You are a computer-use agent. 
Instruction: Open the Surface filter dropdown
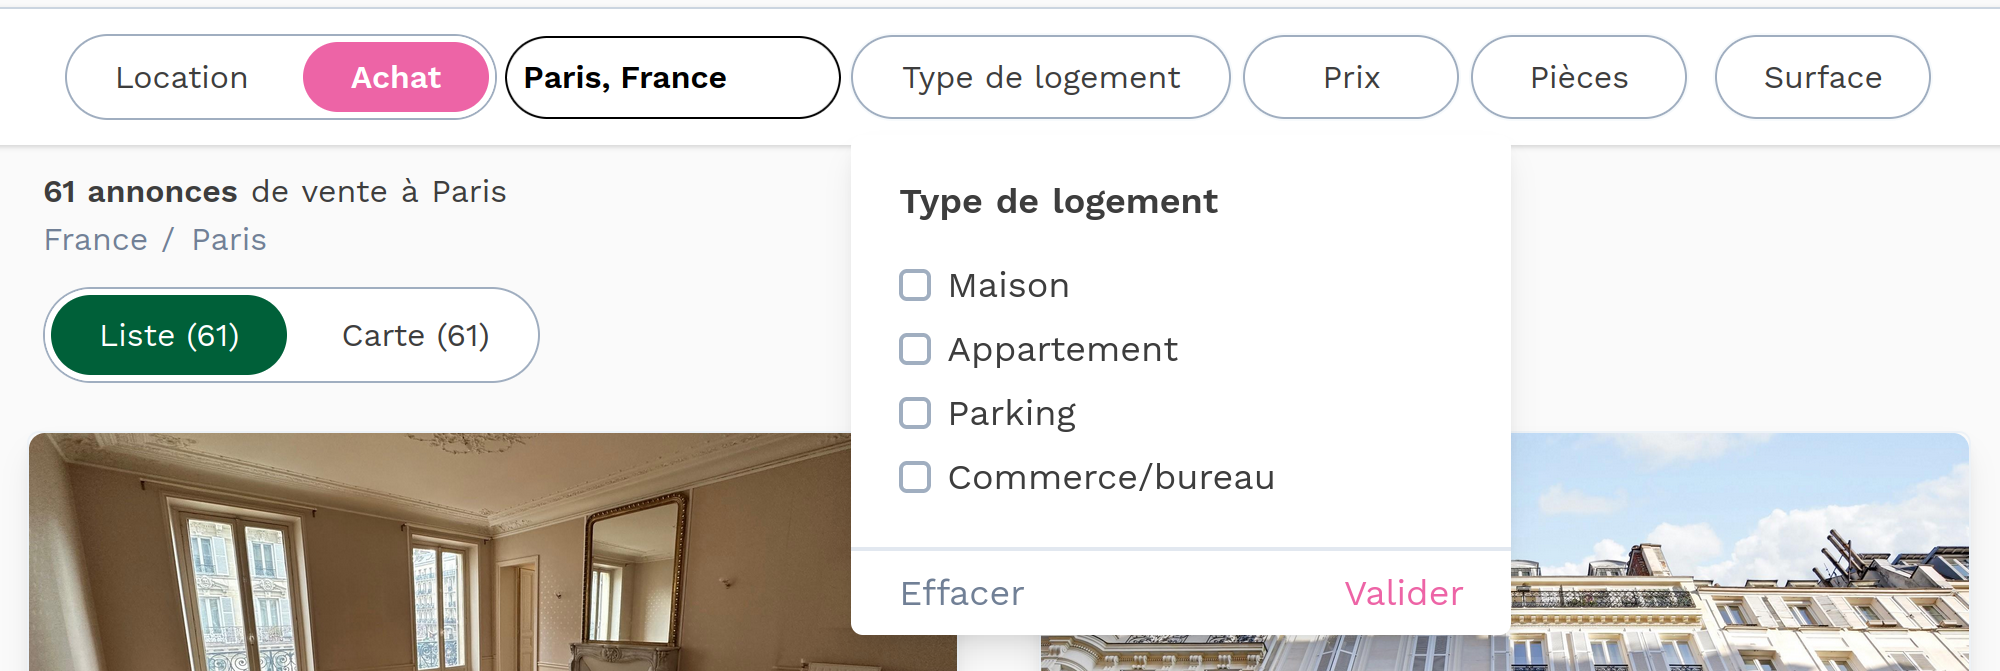coord(1822,77)
